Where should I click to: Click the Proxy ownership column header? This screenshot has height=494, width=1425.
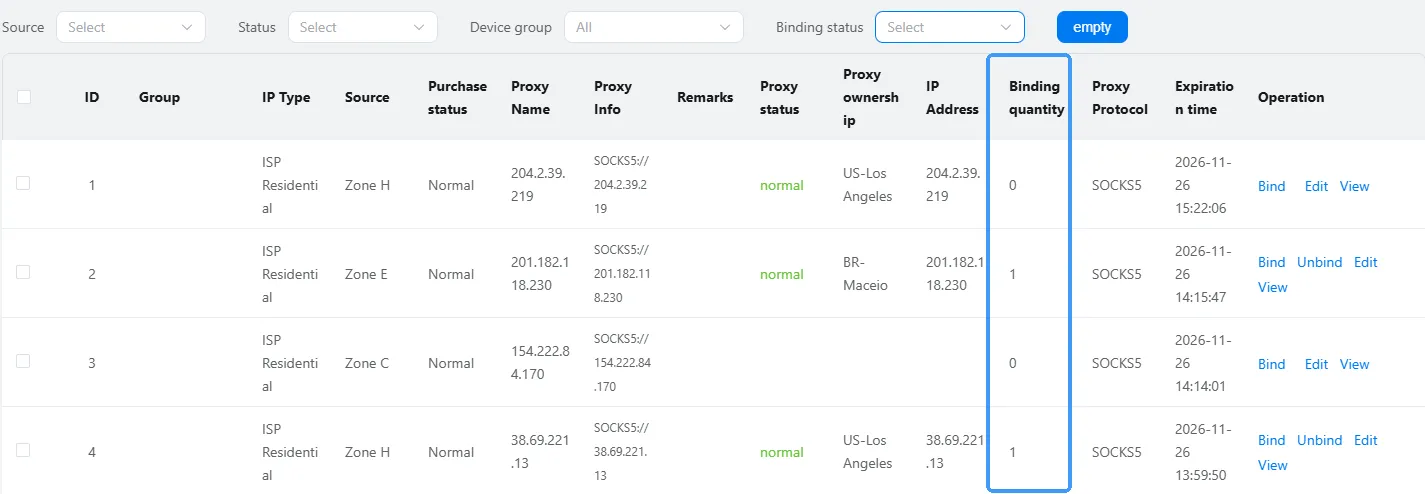[871, 97]
